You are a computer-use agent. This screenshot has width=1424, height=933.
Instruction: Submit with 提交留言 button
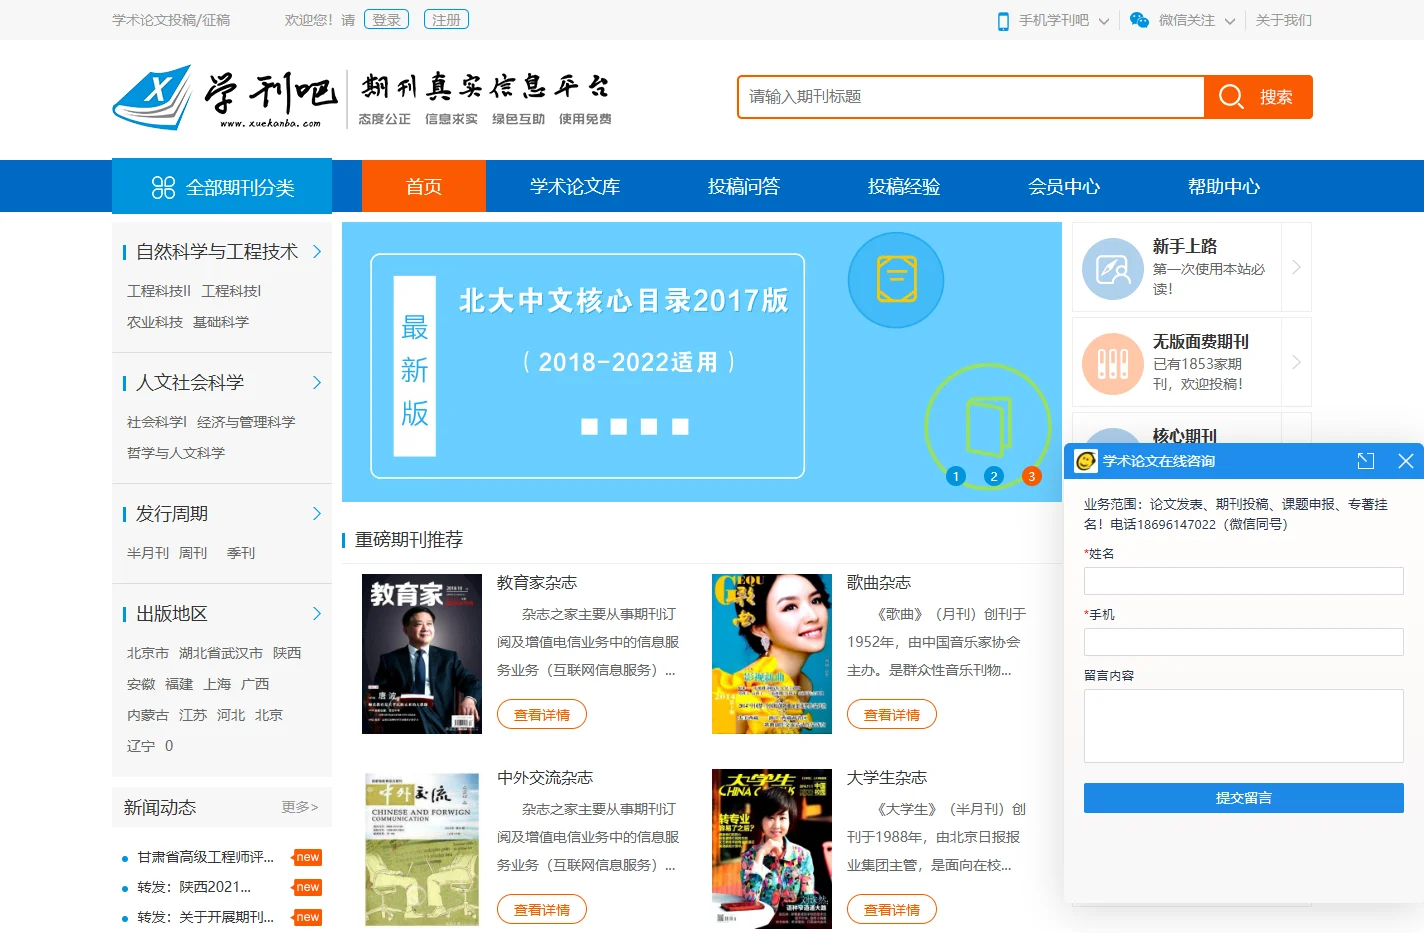[x=1244, y=798]
